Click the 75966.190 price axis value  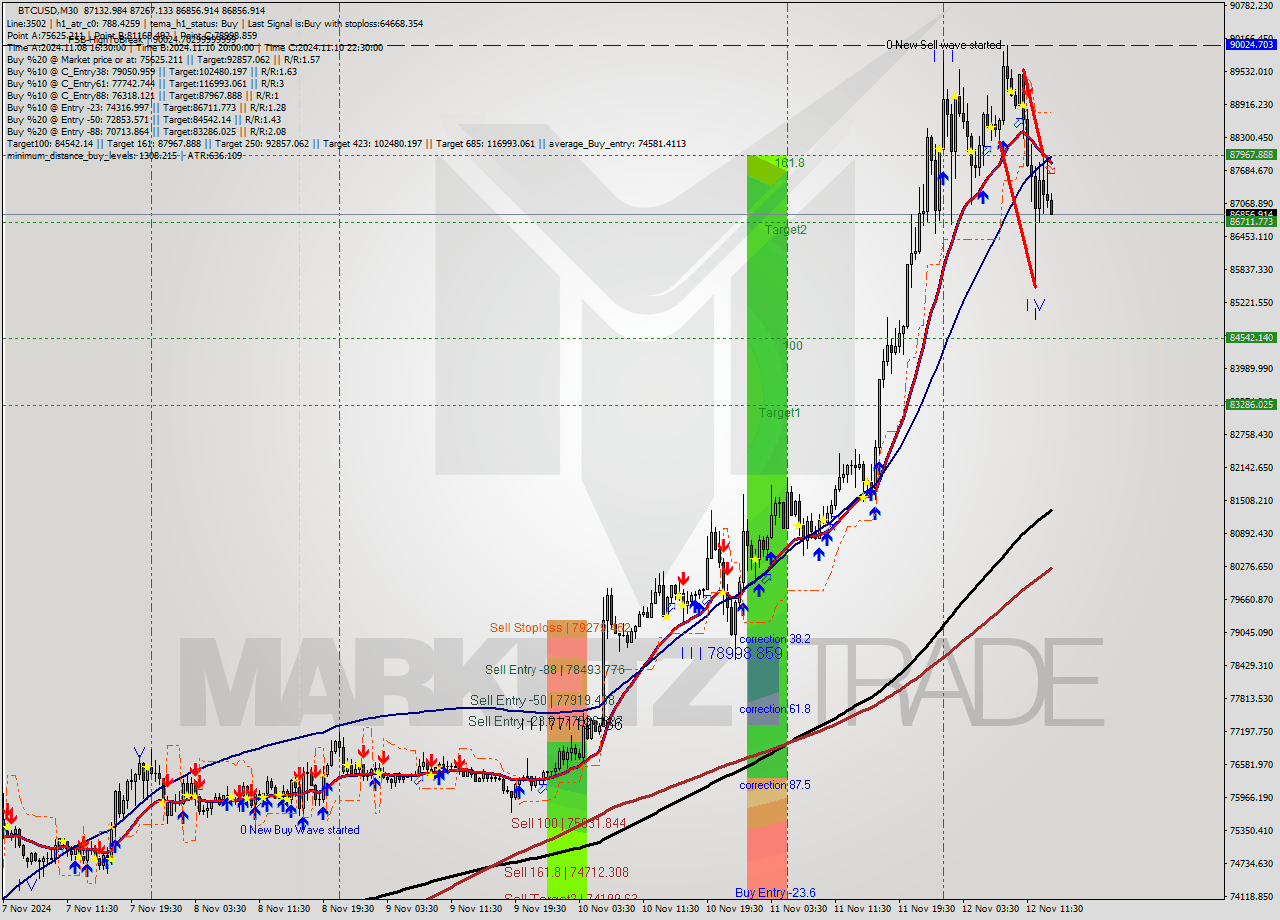coord(1251,798)
